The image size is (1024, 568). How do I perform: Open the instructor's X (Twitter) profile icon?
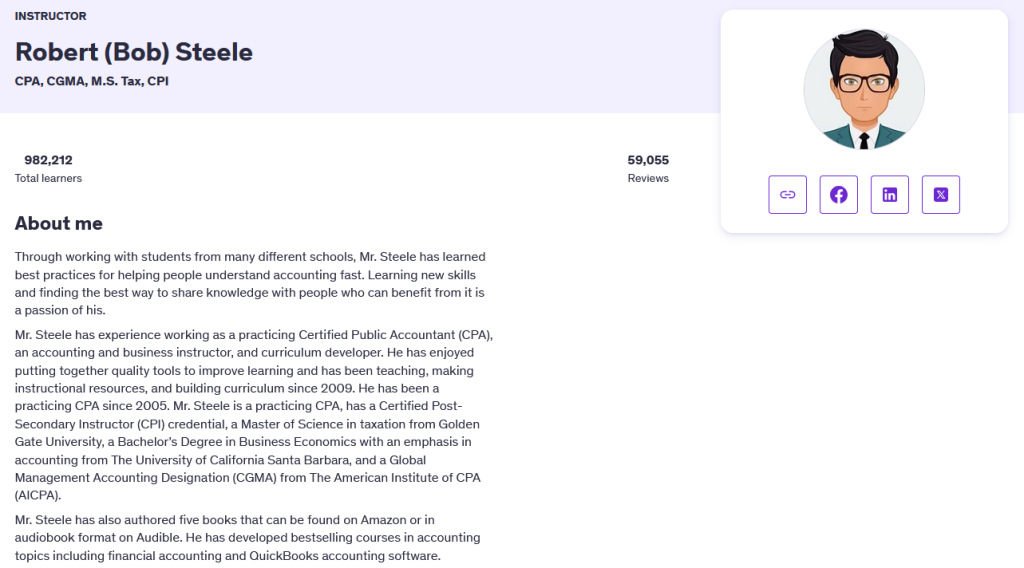click(x=940, y=195)
